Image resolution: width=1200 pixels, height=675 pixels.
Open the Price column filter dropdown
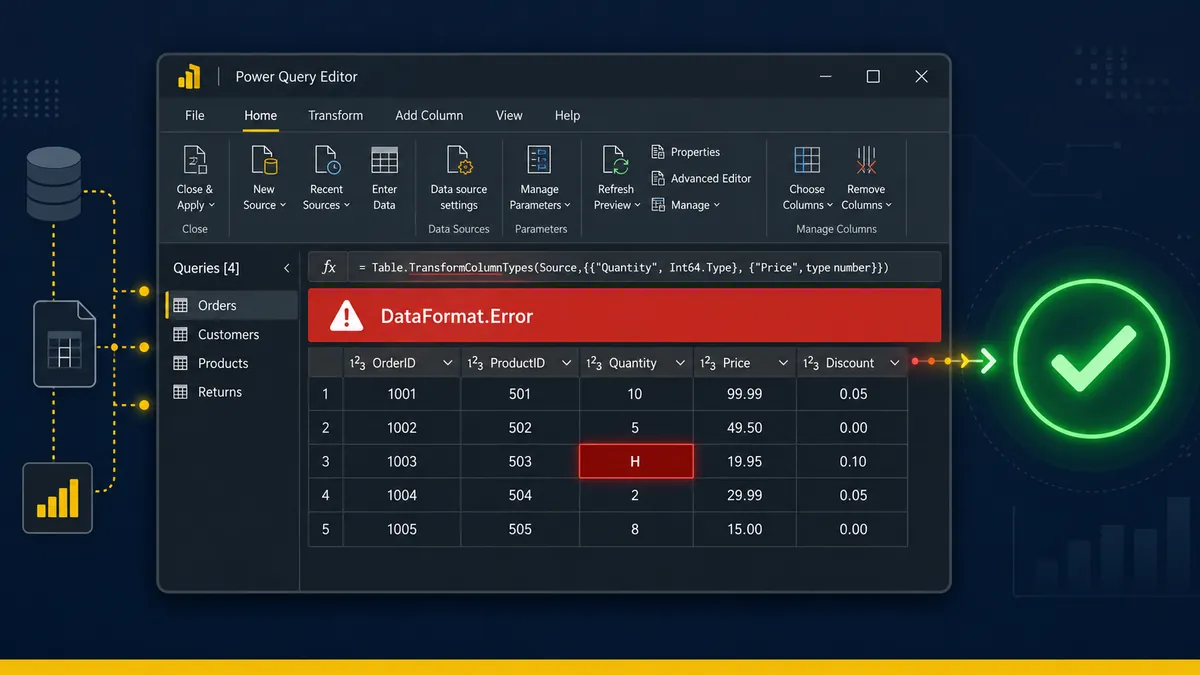pyautogui.click(x=783, y=363)
